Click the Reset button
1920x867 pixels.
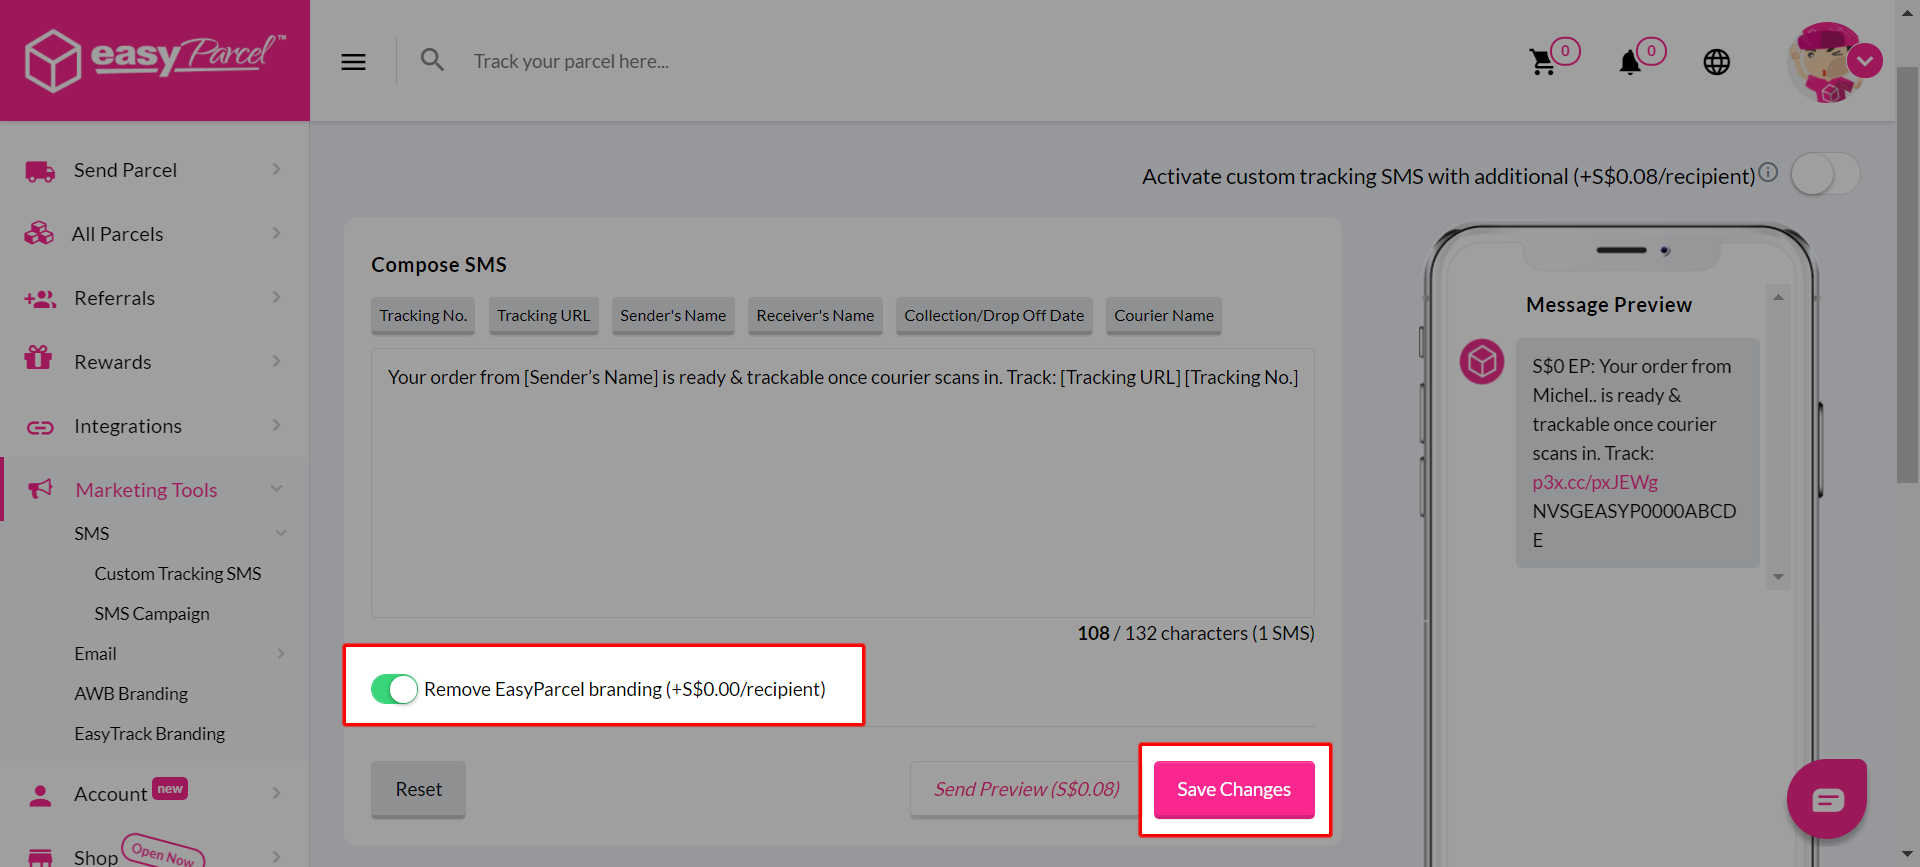pyautogui.click(x=418, y=790)
